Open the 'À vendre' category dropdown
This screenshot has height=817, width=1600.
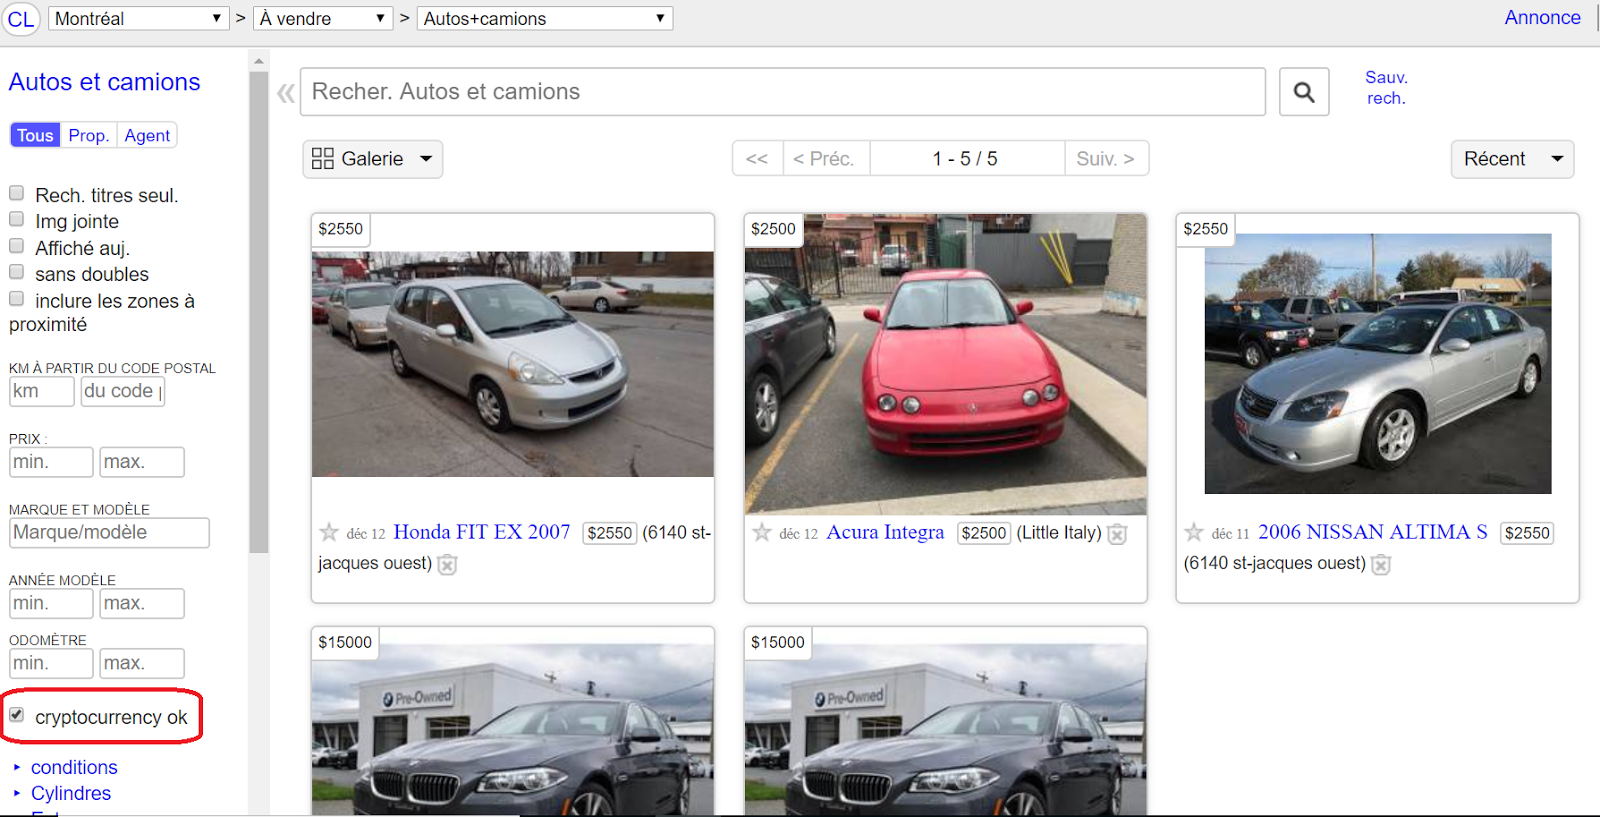point(323,19)
